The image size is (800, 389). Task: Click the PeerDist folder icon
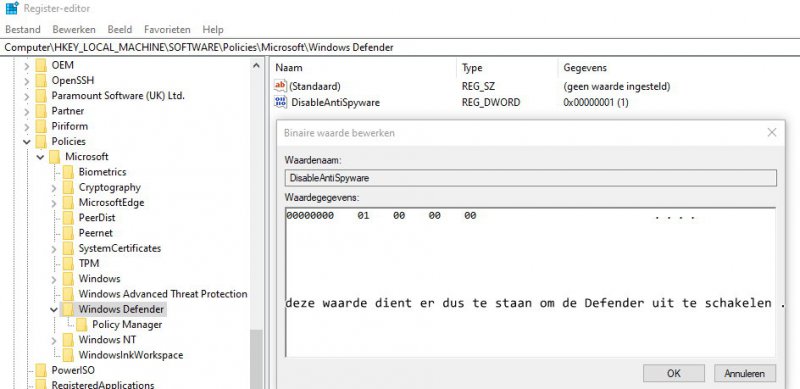(x=68, y=218)
